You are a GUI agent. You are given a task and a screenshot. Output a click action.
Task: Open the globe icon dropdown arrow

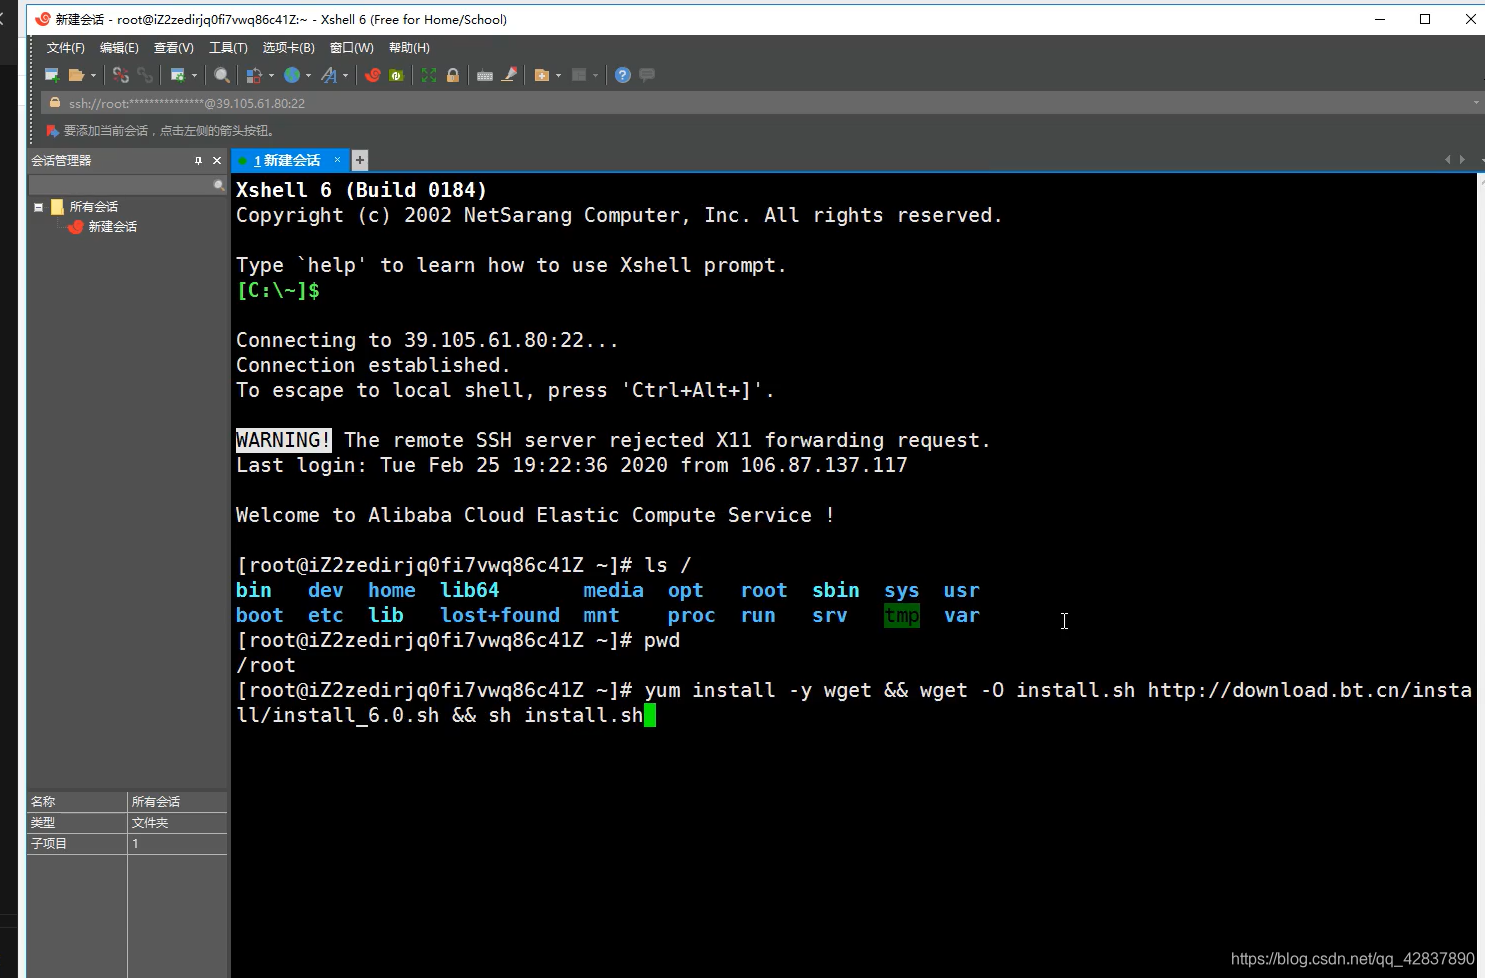308,75
